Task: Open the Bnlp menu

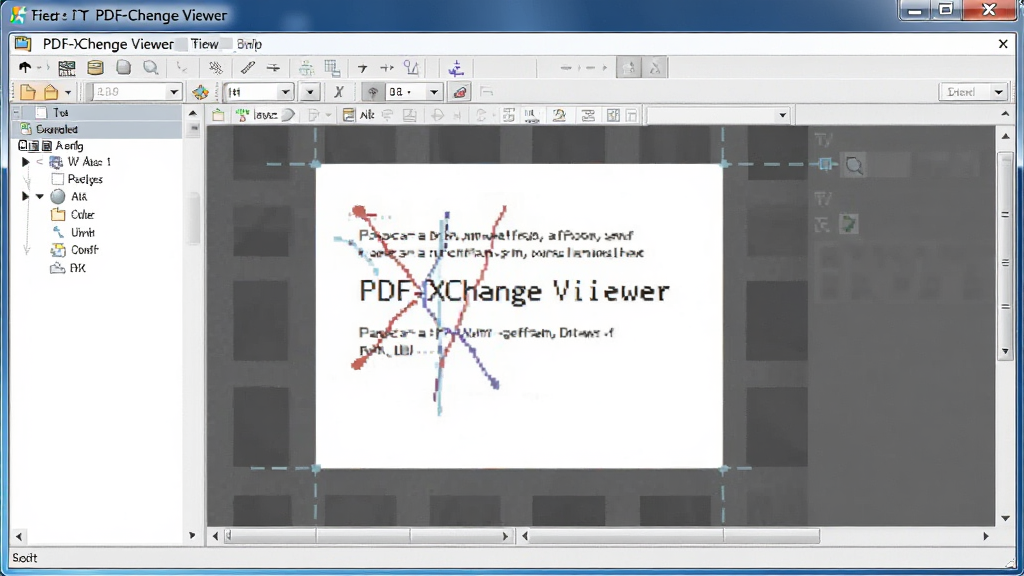Action: [249, 44]
